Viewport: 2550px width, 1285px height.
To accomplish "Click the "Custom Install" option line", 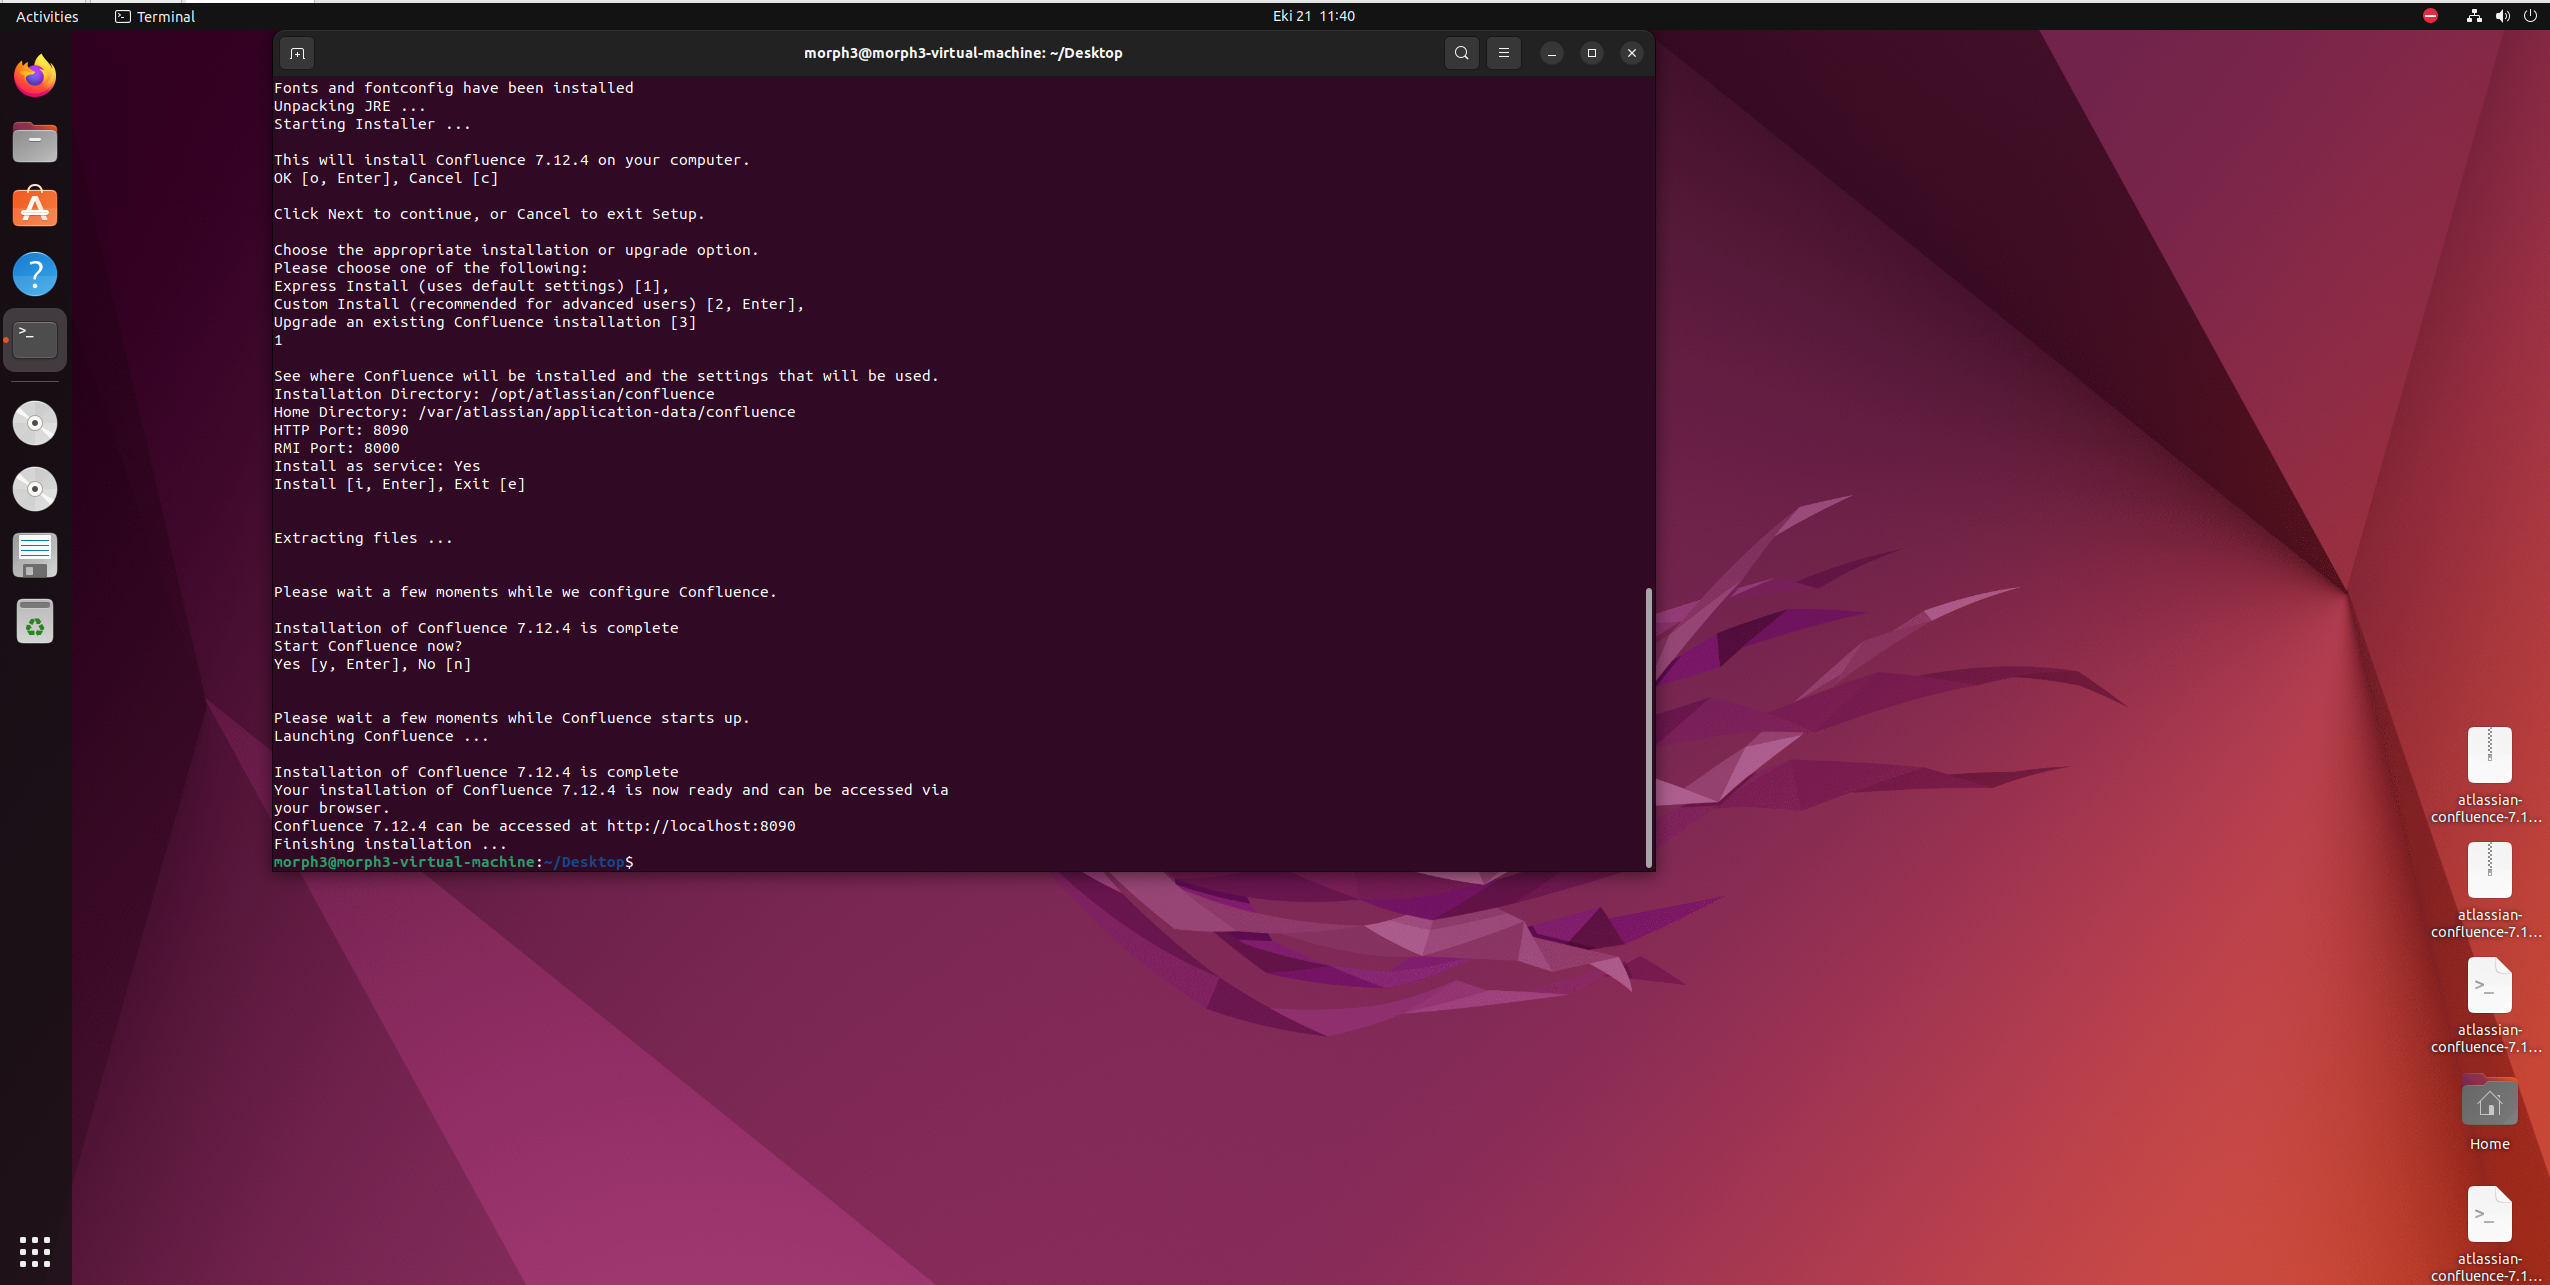I will click(539, 304).
